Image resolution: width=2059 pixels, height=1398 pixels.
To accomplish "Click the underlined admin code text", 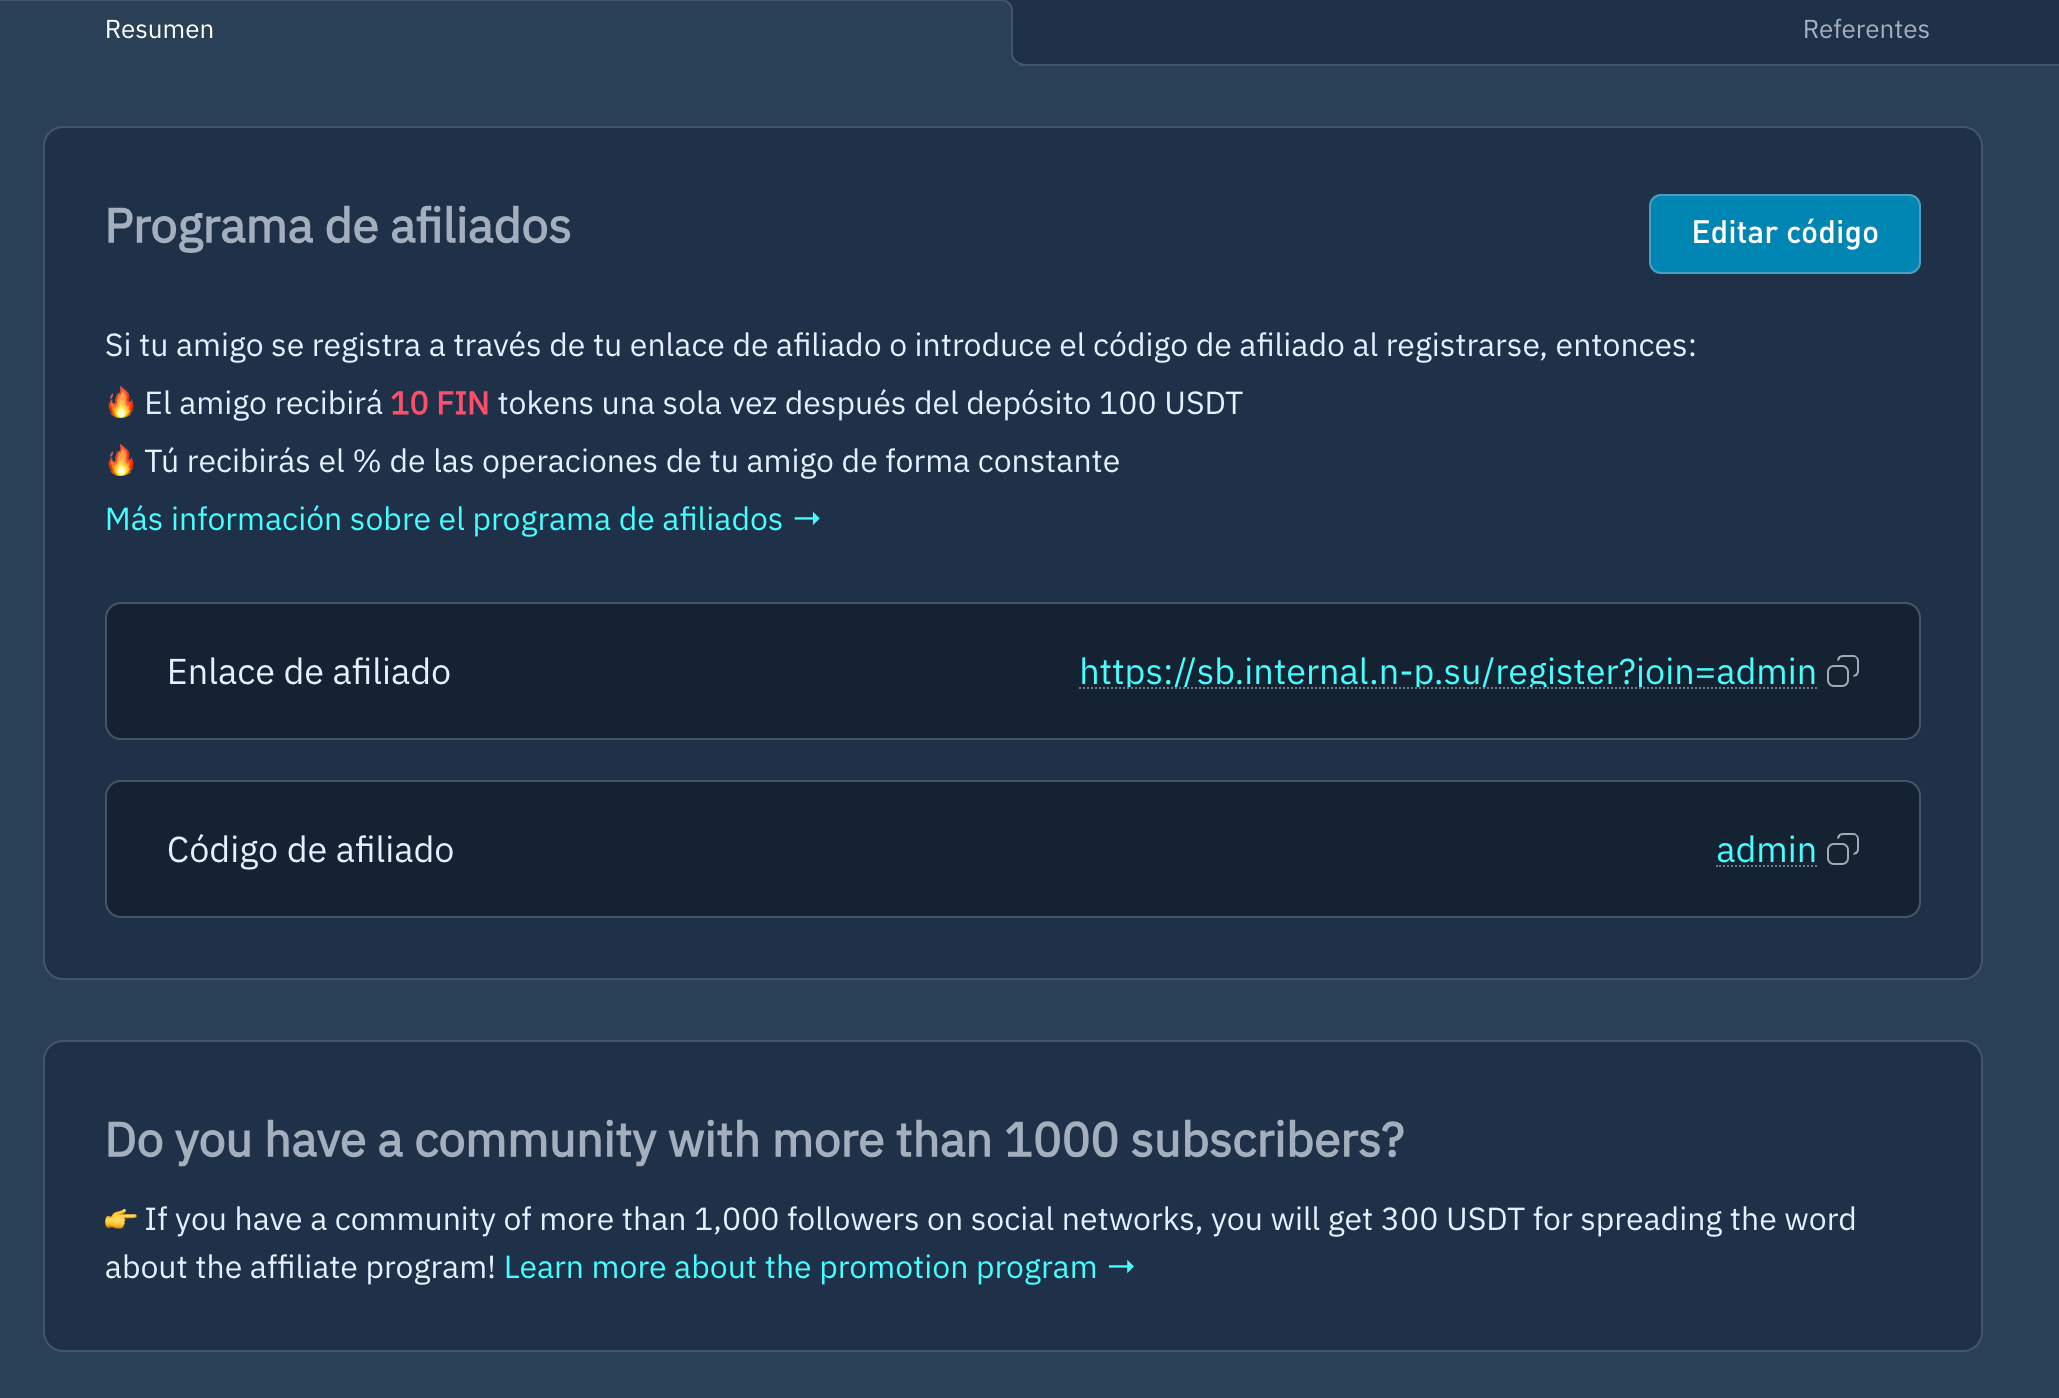I will 1765,850.
